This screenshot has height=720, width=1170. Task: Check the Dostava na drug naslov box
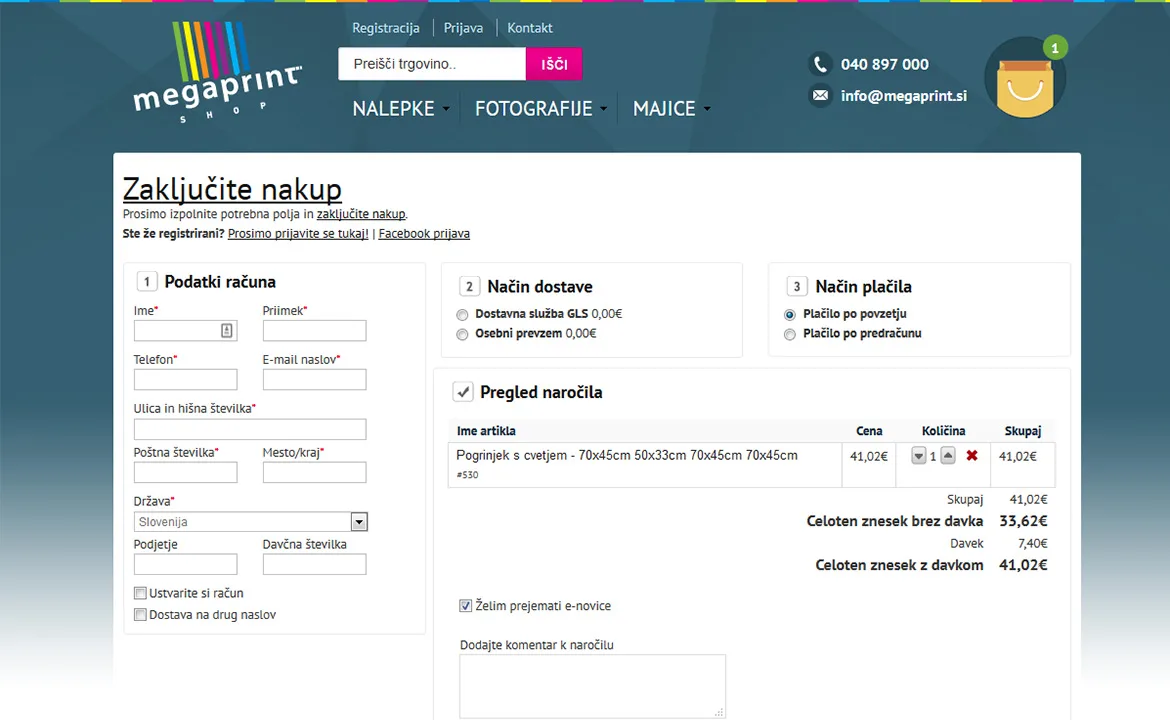tap(140, 615)
